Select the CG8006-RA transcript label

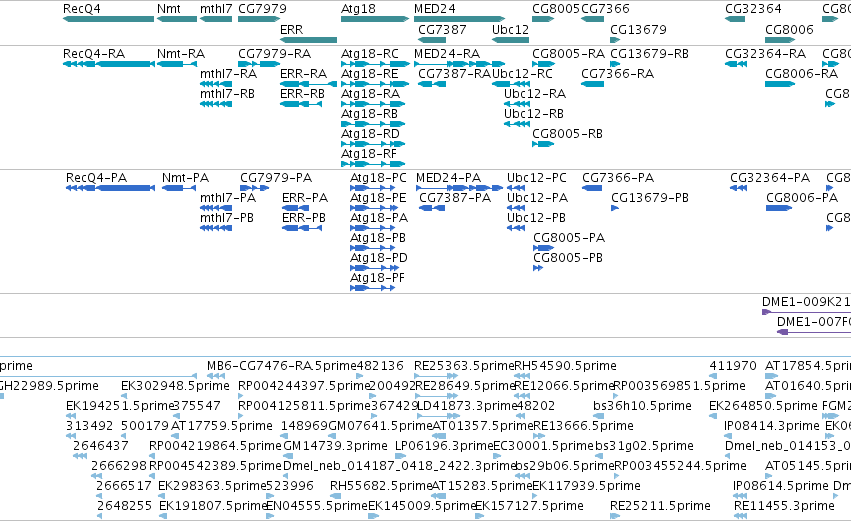(x=802, y=74)
